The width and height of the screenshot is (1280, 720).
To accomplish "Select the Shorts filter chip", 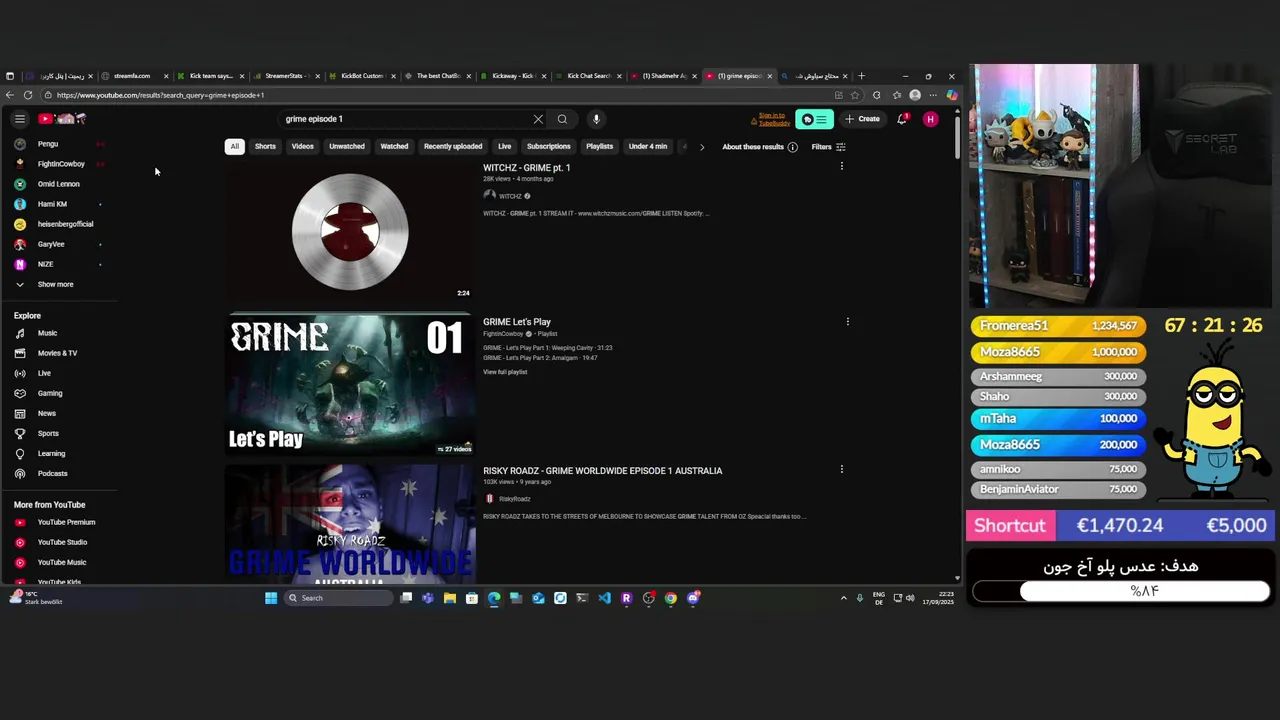I will [265, 147].
